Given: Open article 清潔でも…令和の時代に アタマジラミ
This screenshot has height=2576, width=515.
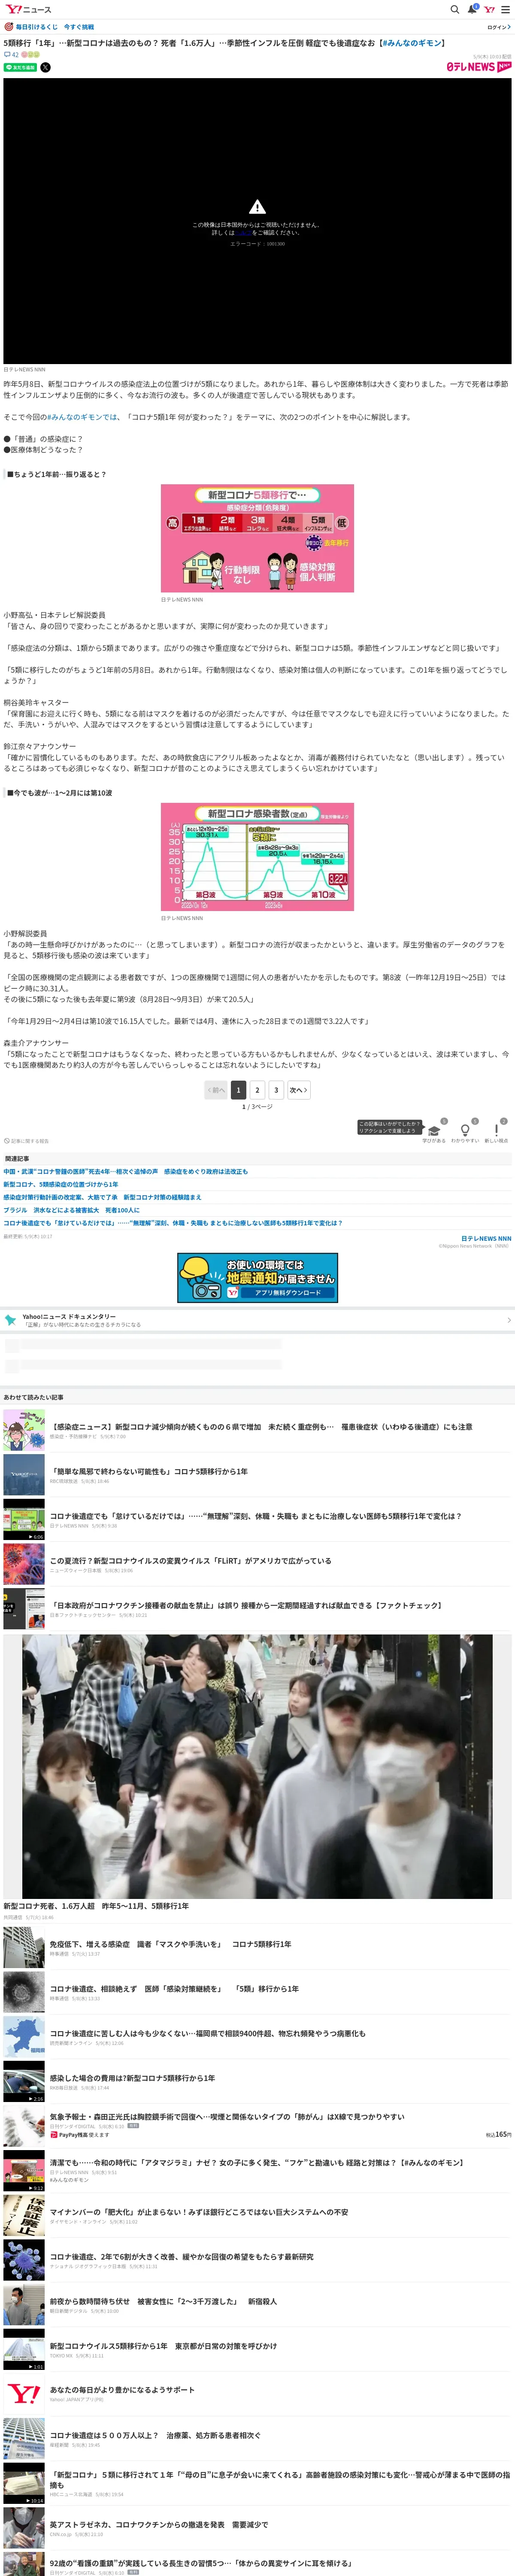Looking at the screenshot, I should click(257, 2163).
